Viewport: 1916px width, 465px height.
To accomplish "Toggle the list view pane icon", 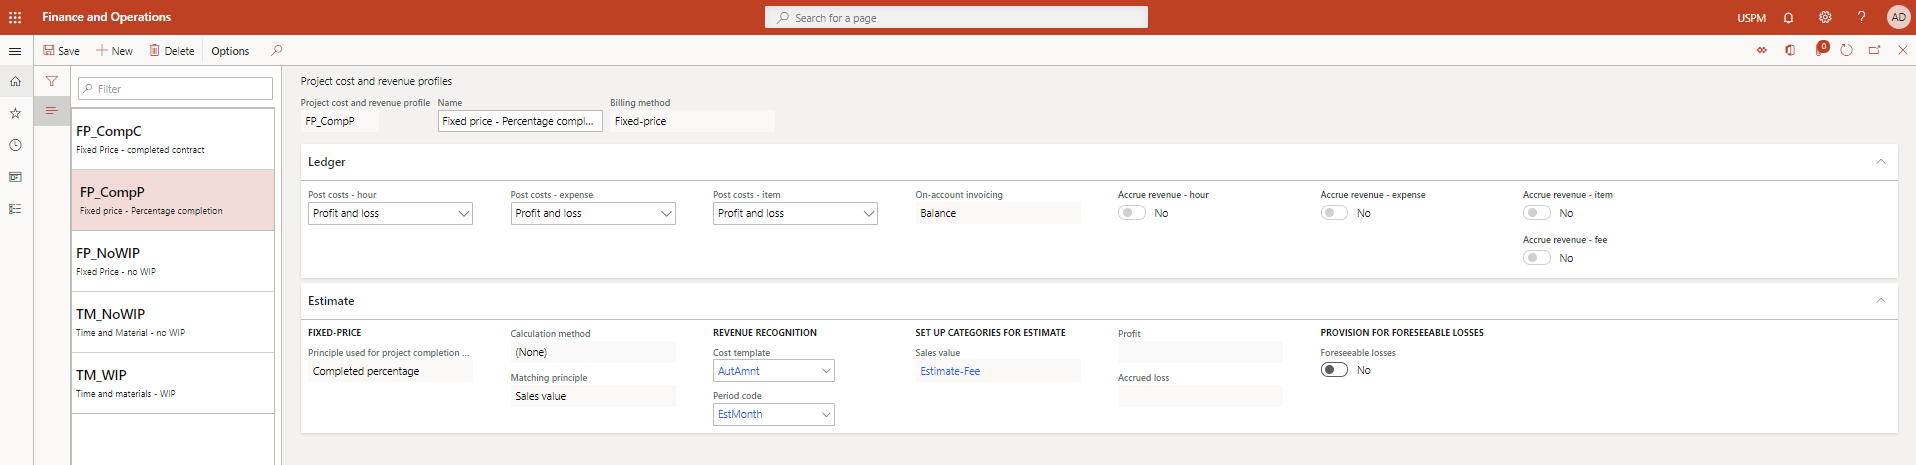I will coord(51,111).
